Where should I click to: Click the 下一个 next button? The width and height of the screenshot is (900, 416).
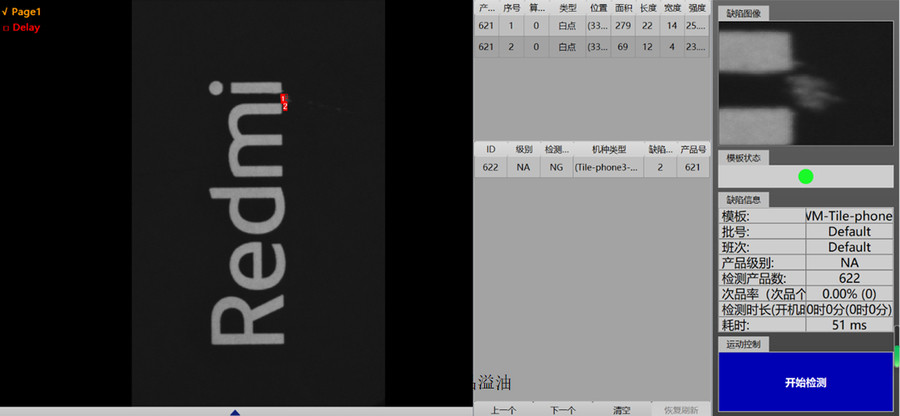click(x=562, y=410)
